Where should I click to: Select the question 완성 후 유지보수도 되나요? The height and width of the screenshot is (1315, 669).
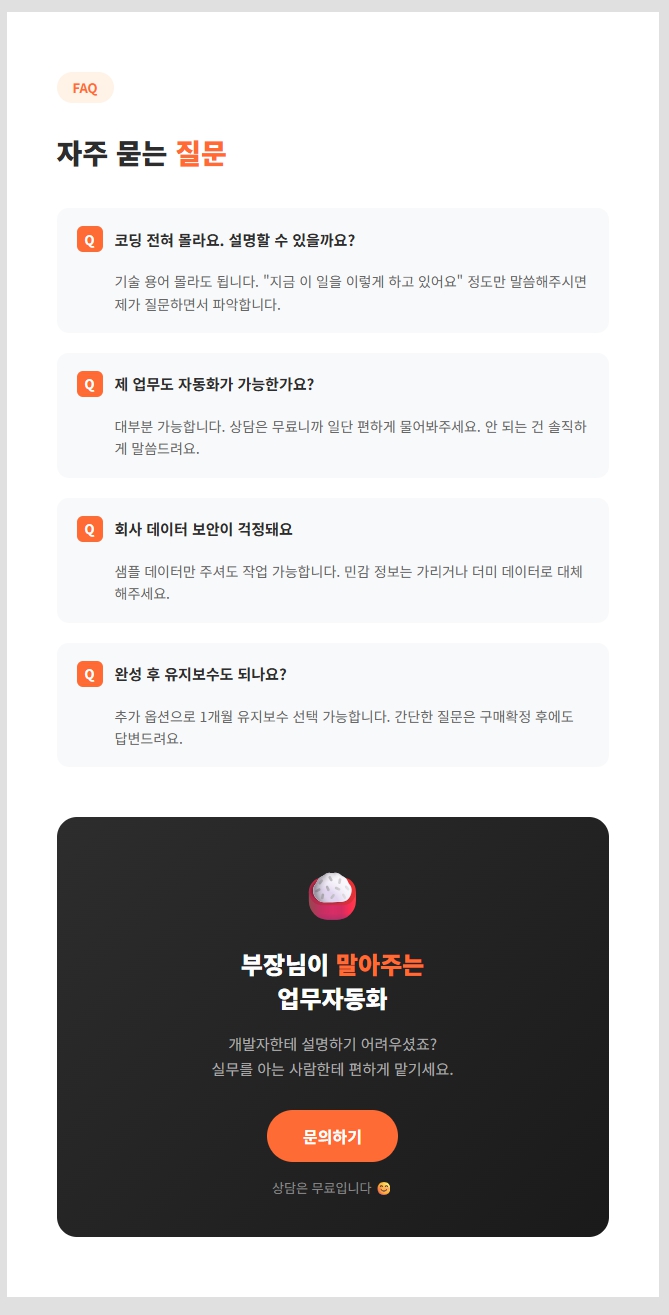[201, 674]
